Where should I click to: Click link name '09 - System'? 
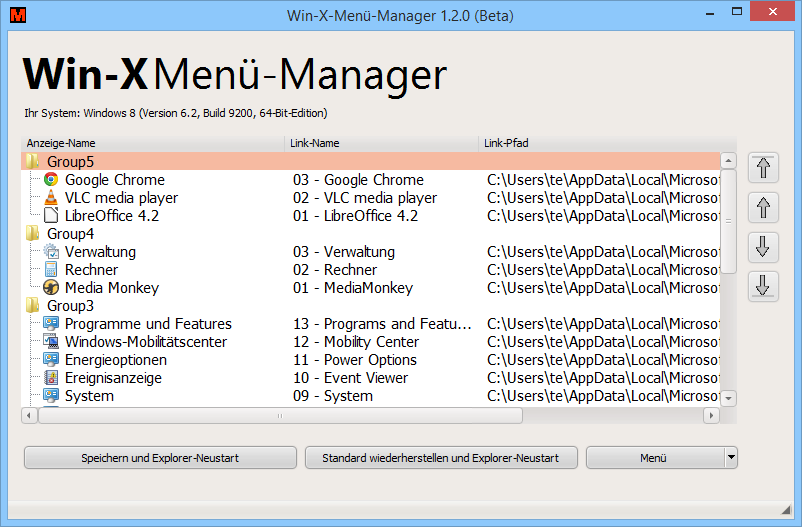pyautogui.click(x=333, y=396)
